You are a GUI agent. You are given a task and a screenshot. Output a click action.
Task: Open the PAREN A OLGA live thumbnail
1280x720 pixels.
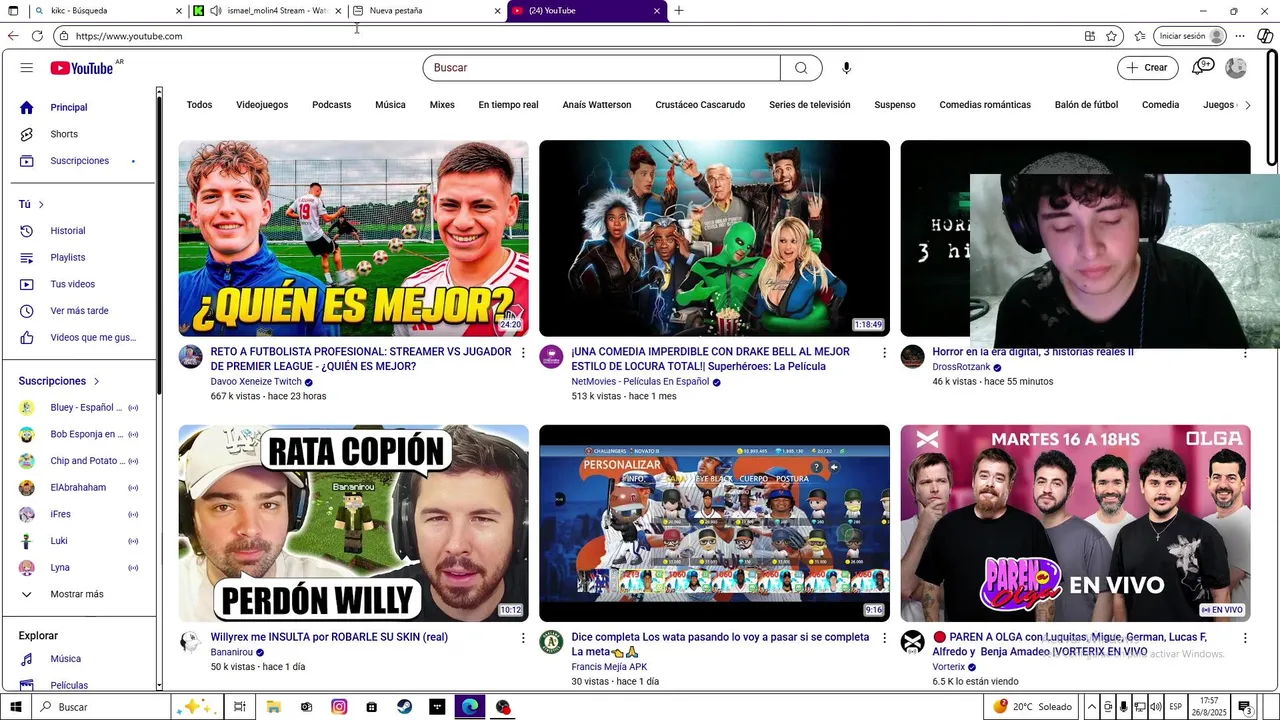pyautogui.click(x=1075, y=523)
